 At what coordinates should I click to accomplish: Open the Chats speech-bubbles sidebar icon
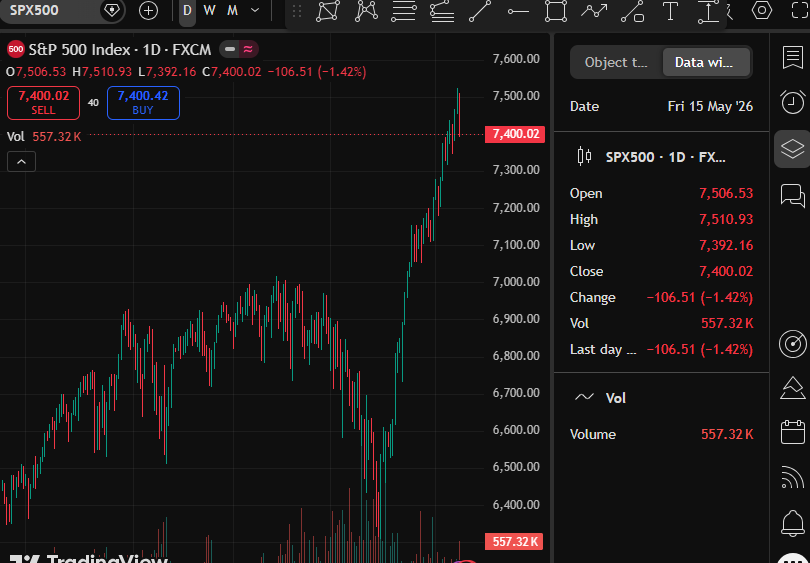pos(792,196)
